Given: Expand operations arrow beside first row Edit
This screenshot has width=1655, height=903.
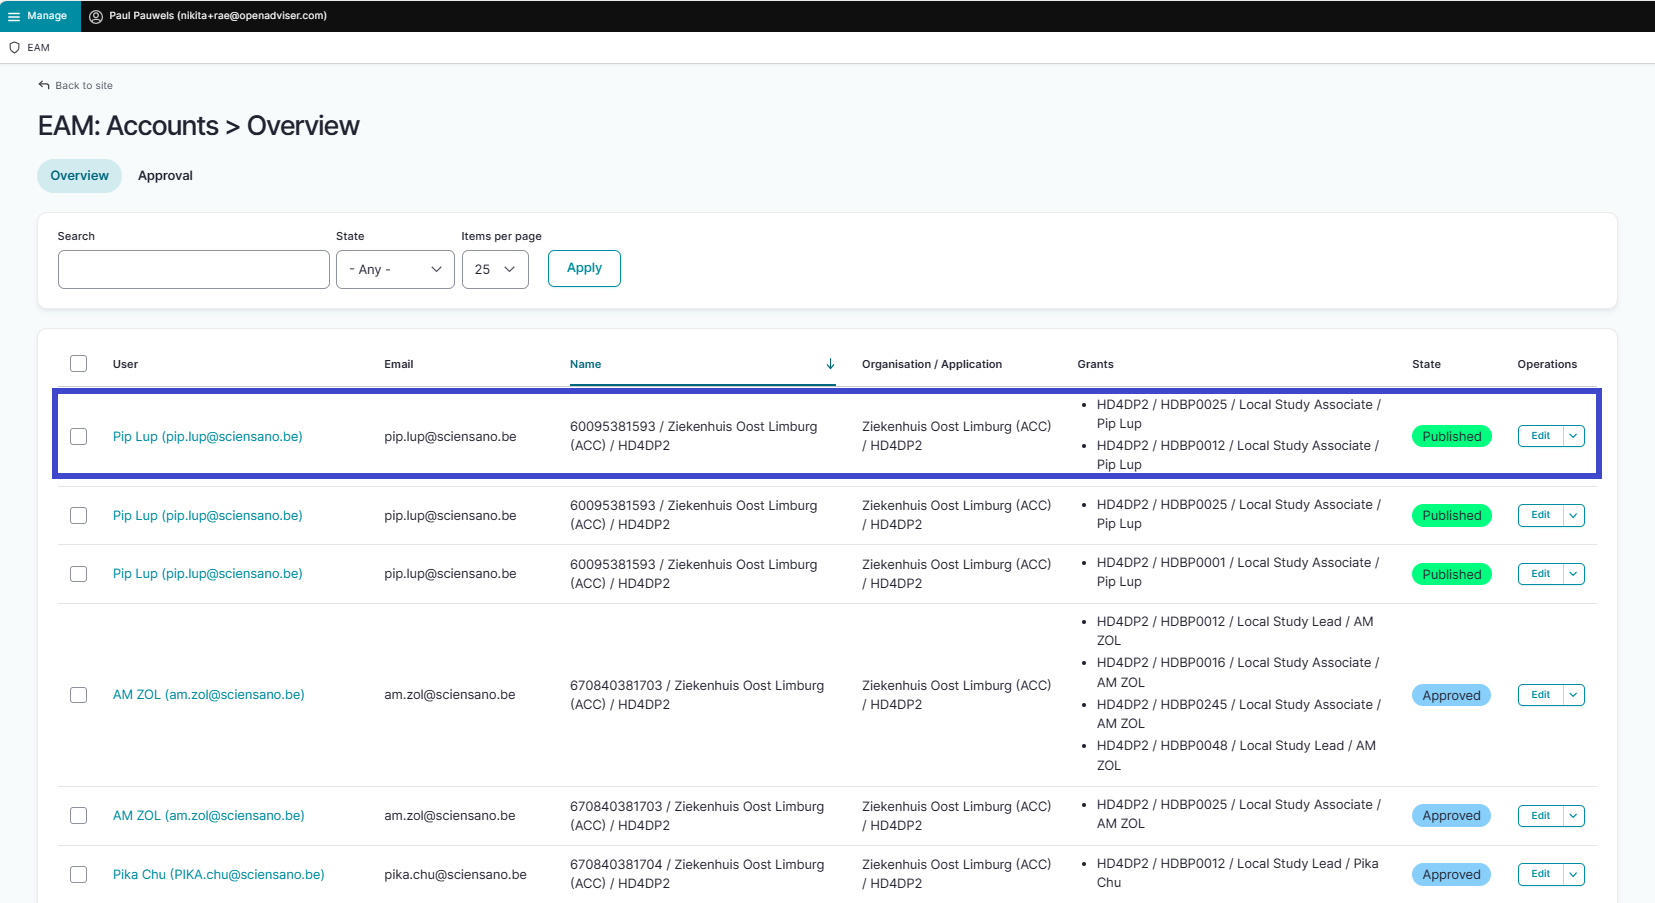Looking at the screenshot, I should pyautogui.click(x=1573, y=436).
